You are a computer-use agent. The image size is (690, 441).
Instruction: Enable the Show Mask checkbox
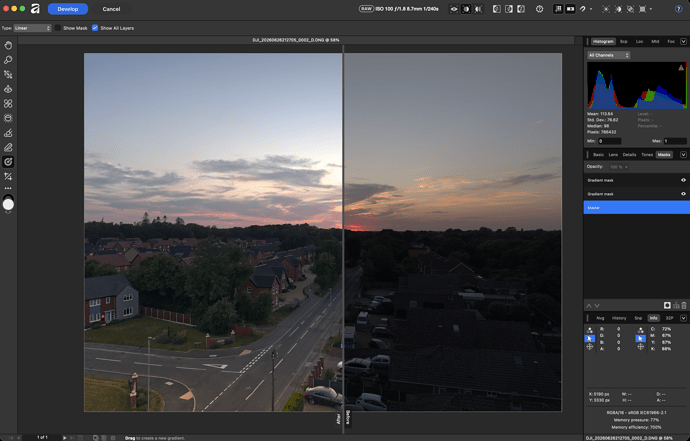pos(58,28)
